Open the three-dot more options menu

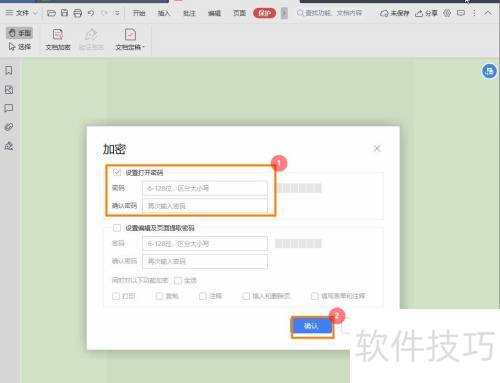(474, 13)
